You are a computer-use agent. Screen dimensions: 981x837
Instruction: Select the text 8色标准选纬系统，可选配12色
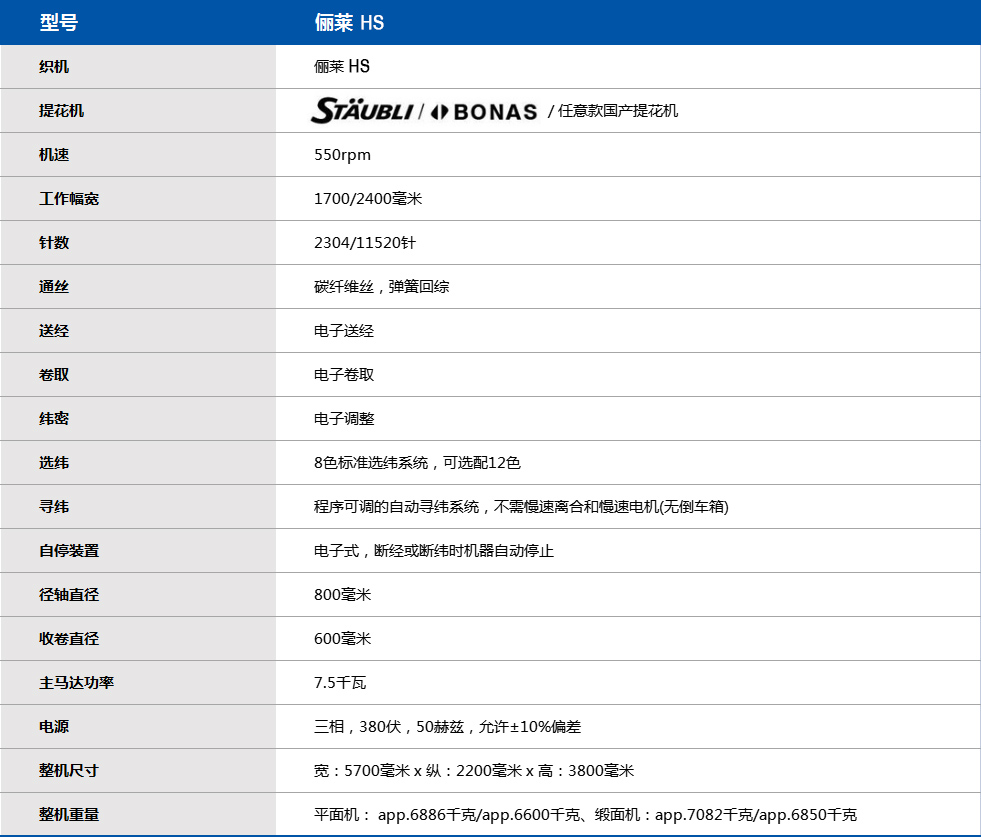[417, 463]
